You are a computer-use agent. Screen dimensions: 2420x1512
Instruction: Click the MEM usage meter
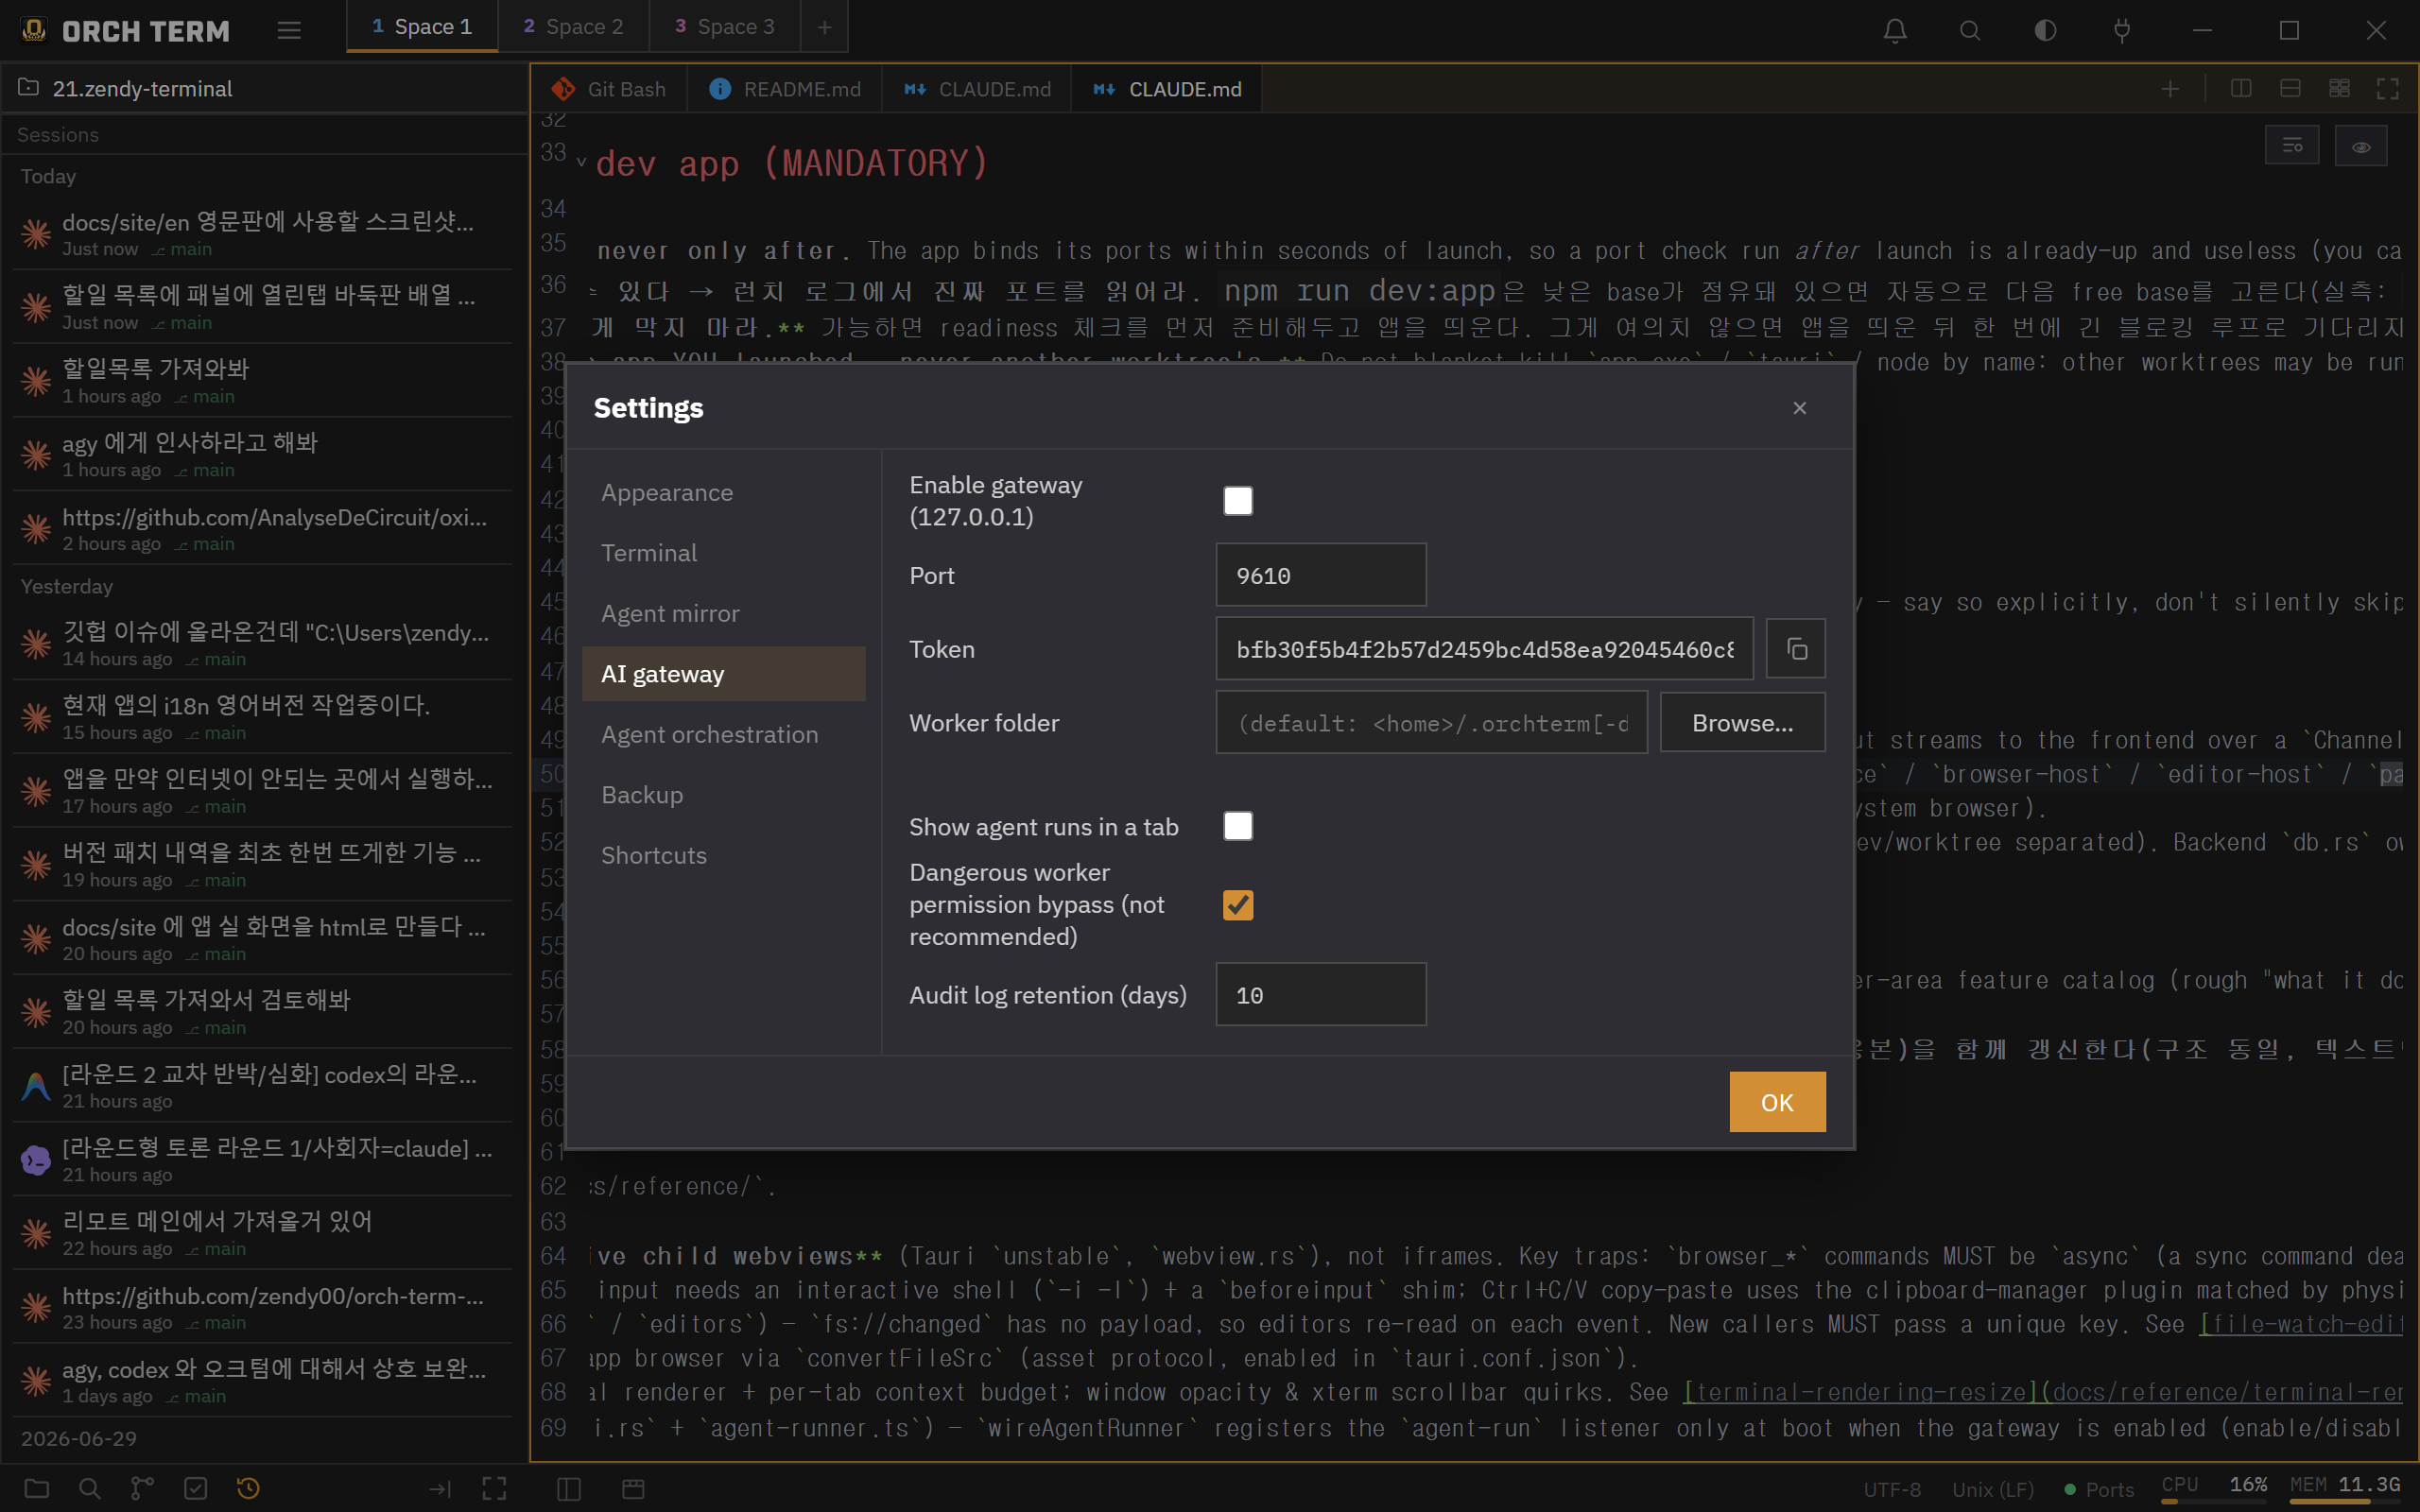[x=2345, y=1487]
